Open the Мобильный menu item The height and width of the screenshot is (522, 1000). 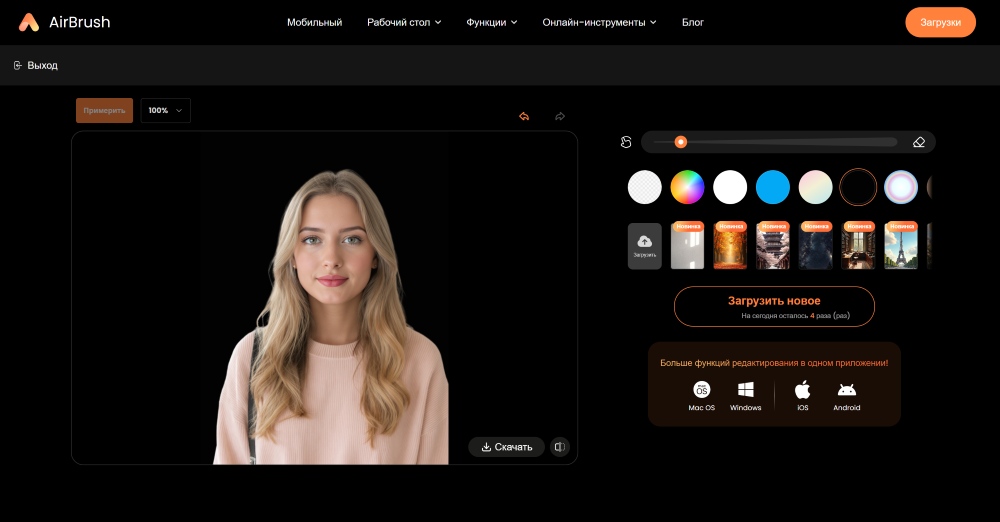click(314, 22)
